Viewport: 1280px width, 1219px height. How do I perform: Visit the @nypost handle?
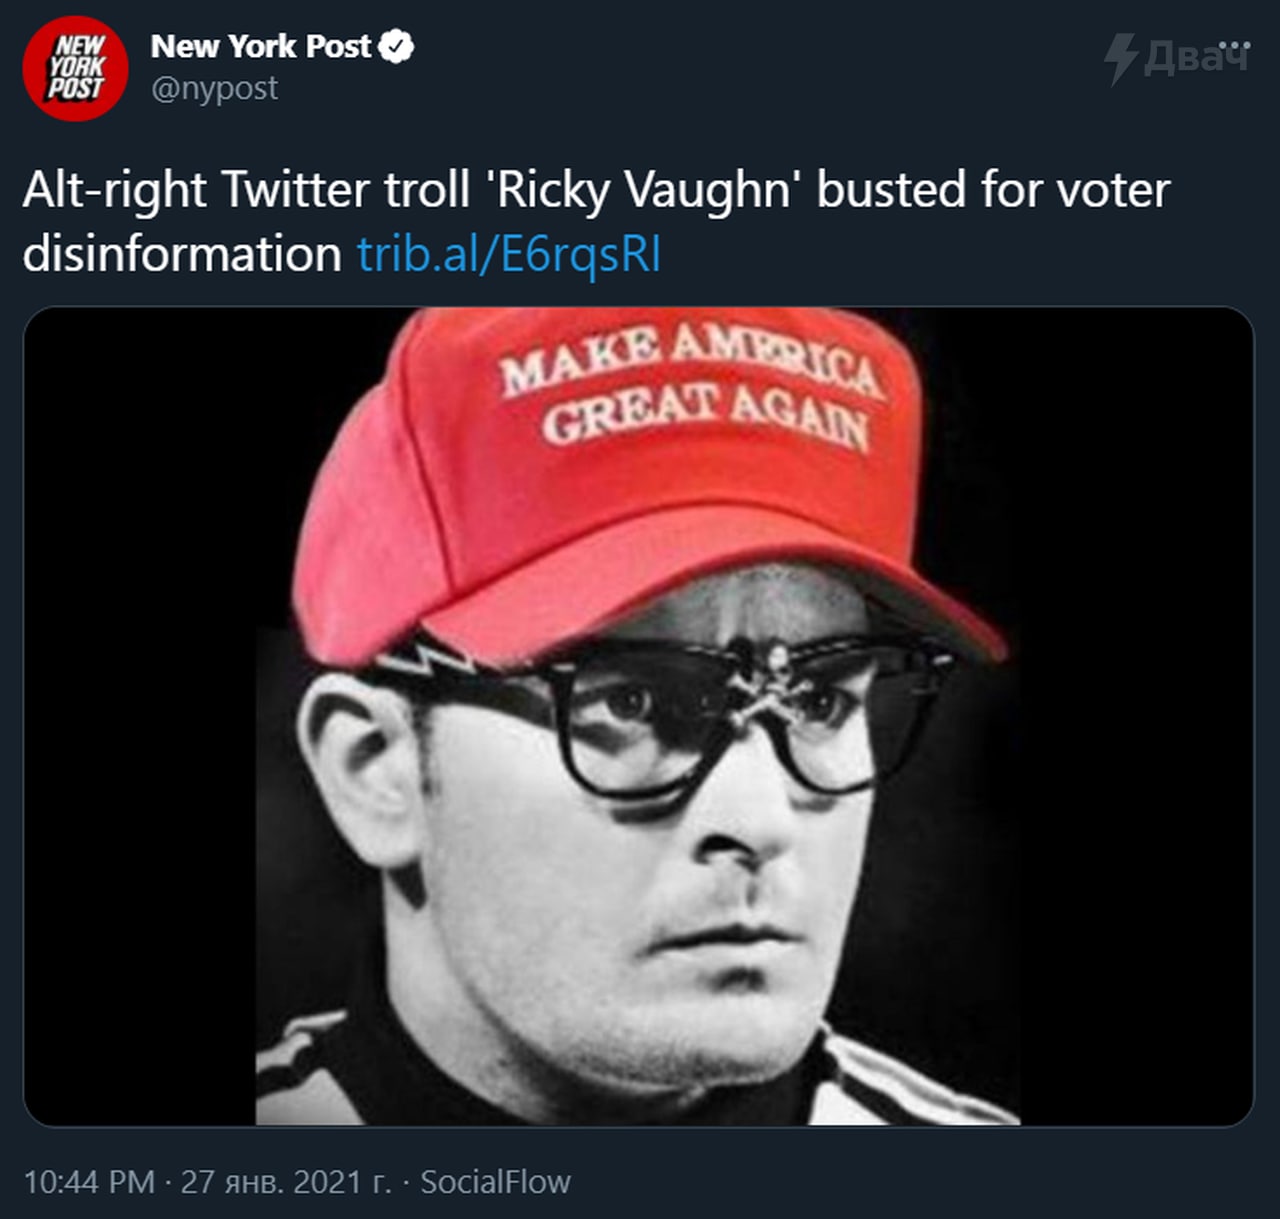[x=214, y=89]
